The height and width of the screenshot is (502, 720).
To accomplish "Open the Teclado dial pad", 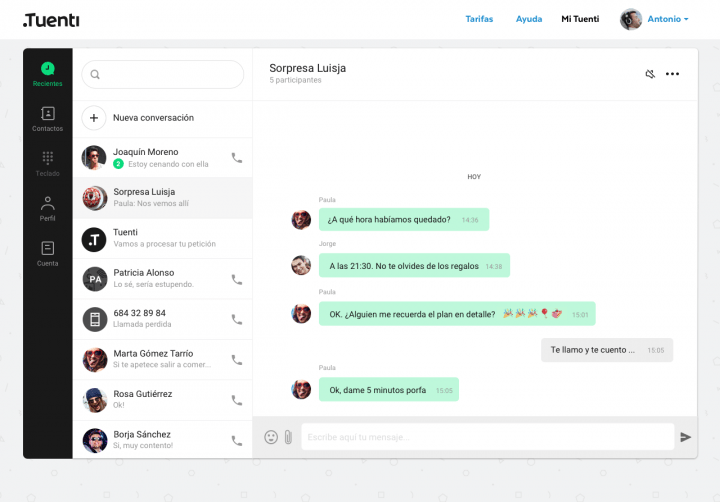I will (47, 163).
